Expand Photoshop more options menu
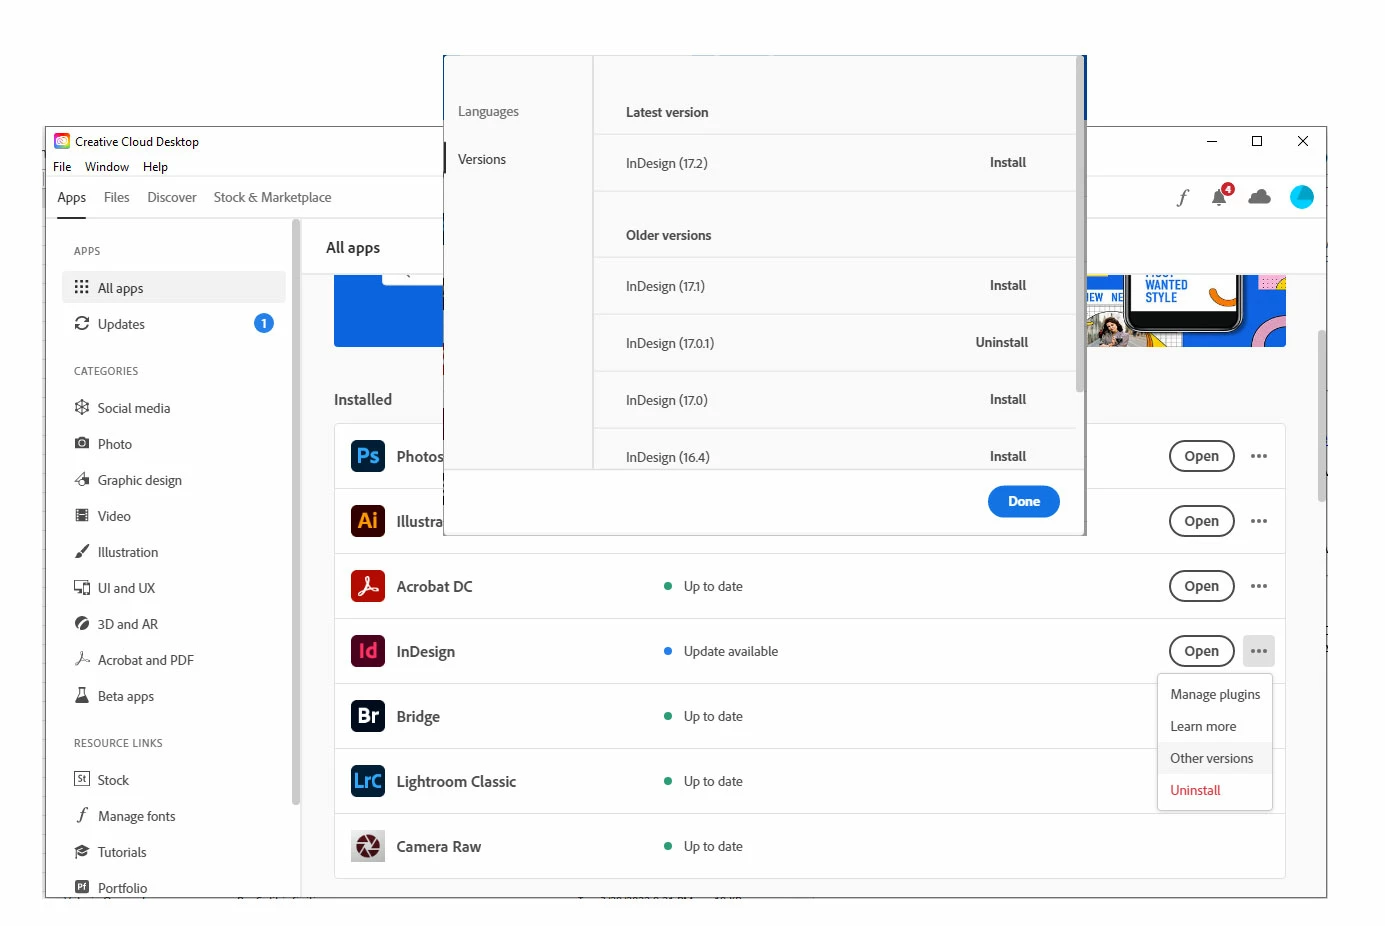 1259,456
